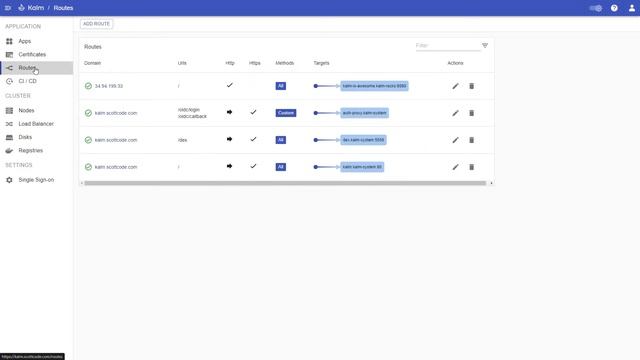The width and height of the screenshot is (640, 360).
Task: Edit the kalm.kalm-system 80 route
Action: (x=455, y=167)
